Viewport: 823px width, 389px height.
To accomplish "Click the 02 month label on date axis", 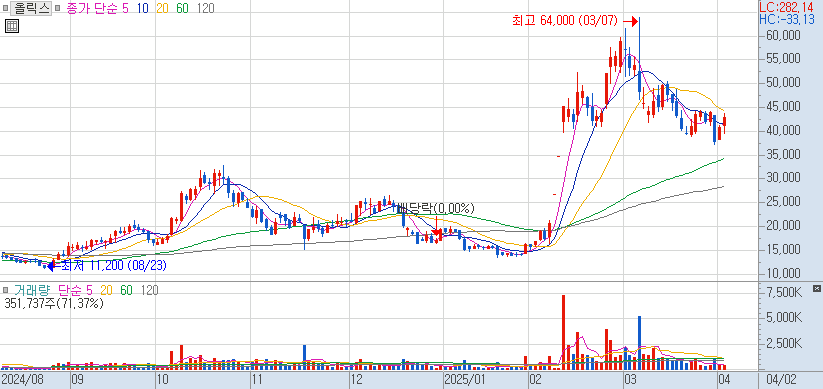I will click(535, 379).
